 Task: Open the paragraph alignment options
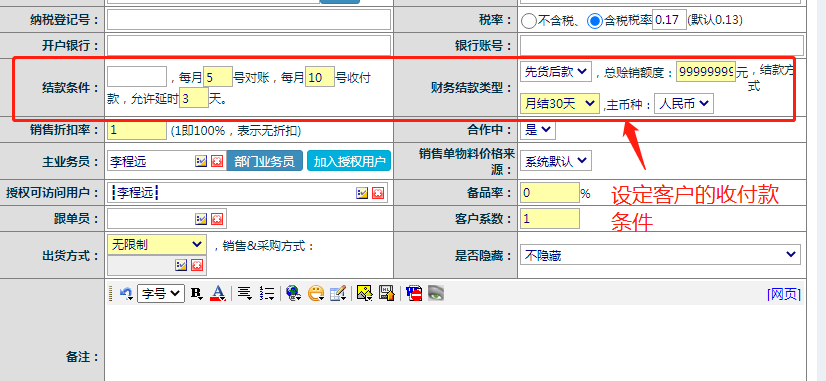click(x=244, y=294)
